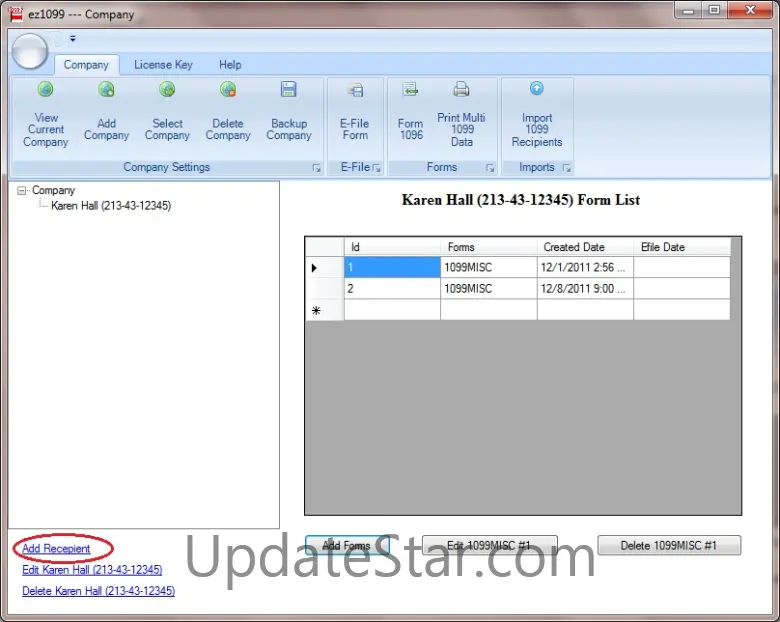Click the Efile Date cell in row 1
780x622 pixels.
pos(682,267)
